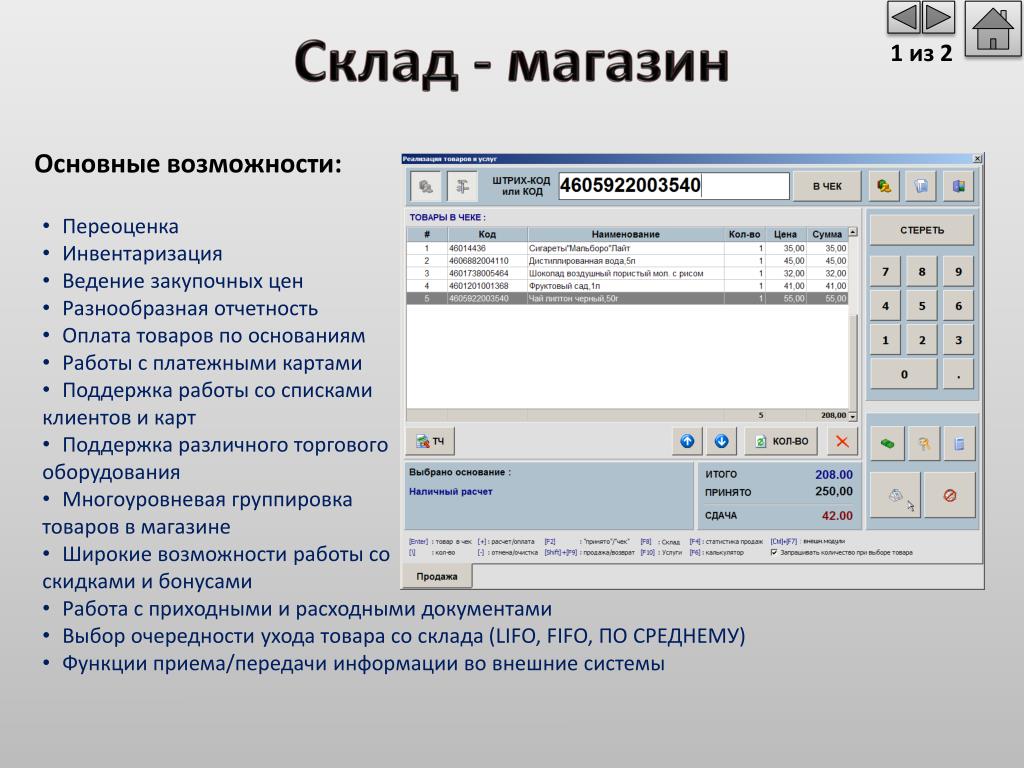Click the ПРИНЯТО value 250,00
1024x768 pixels.
pos(834,491)
